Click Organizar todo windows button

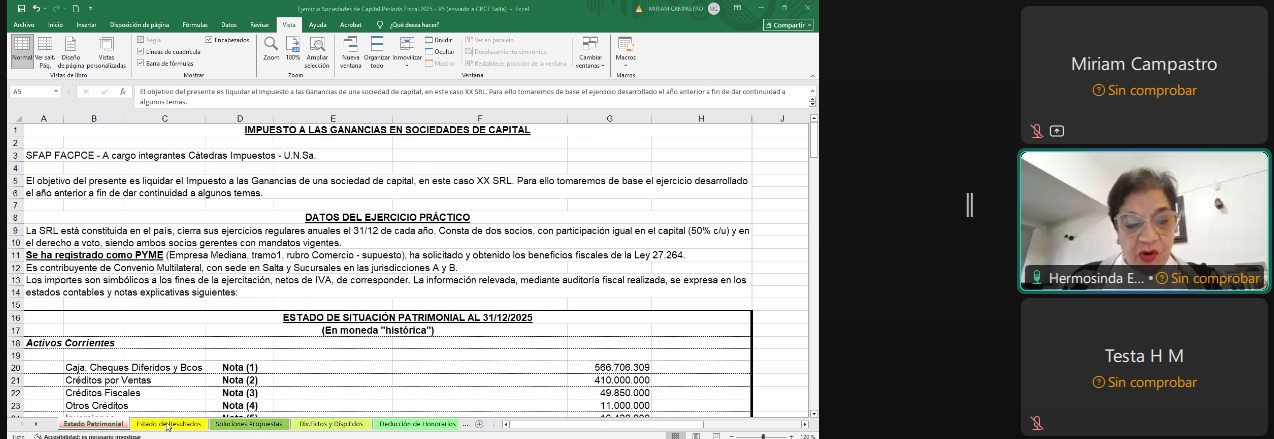coord(377,50)
